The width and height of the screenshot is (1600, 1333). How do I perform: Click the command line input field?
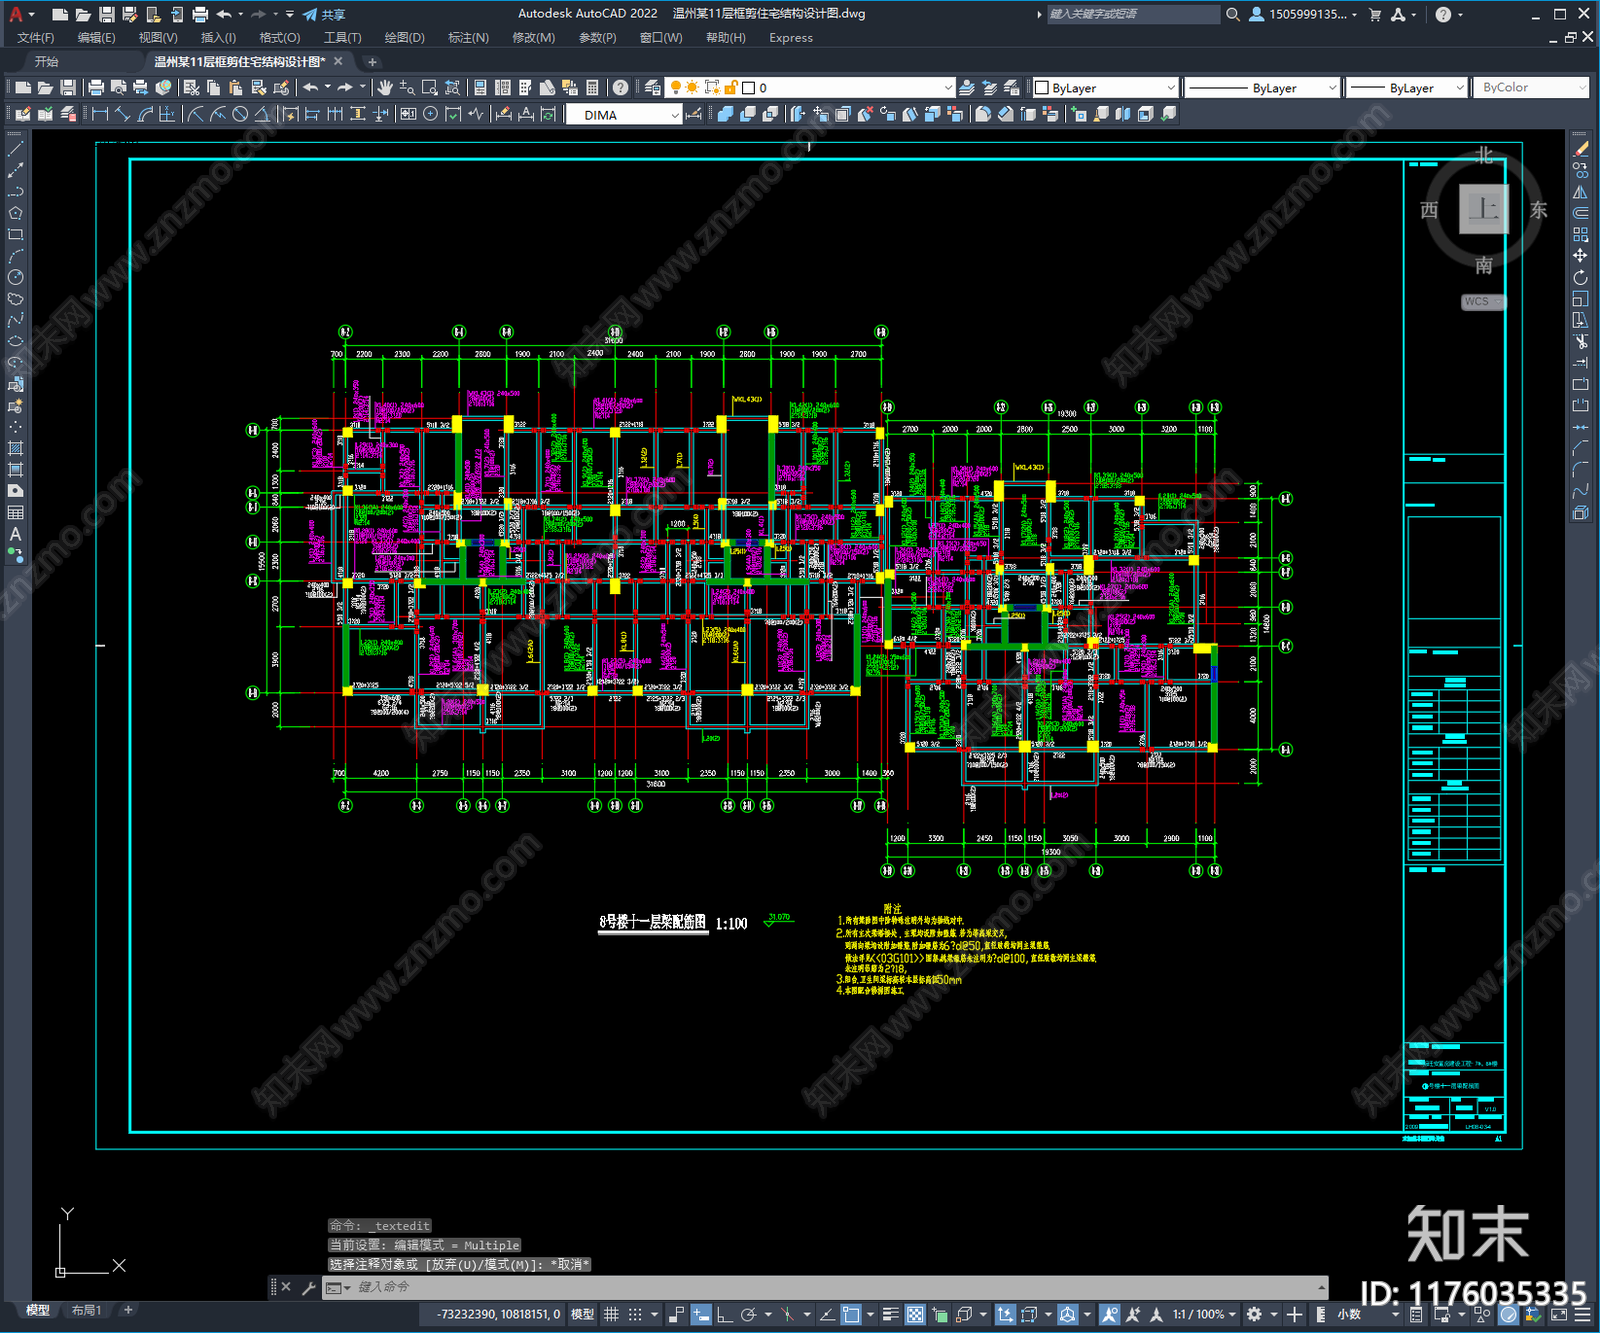click(x=825, y=1287)
